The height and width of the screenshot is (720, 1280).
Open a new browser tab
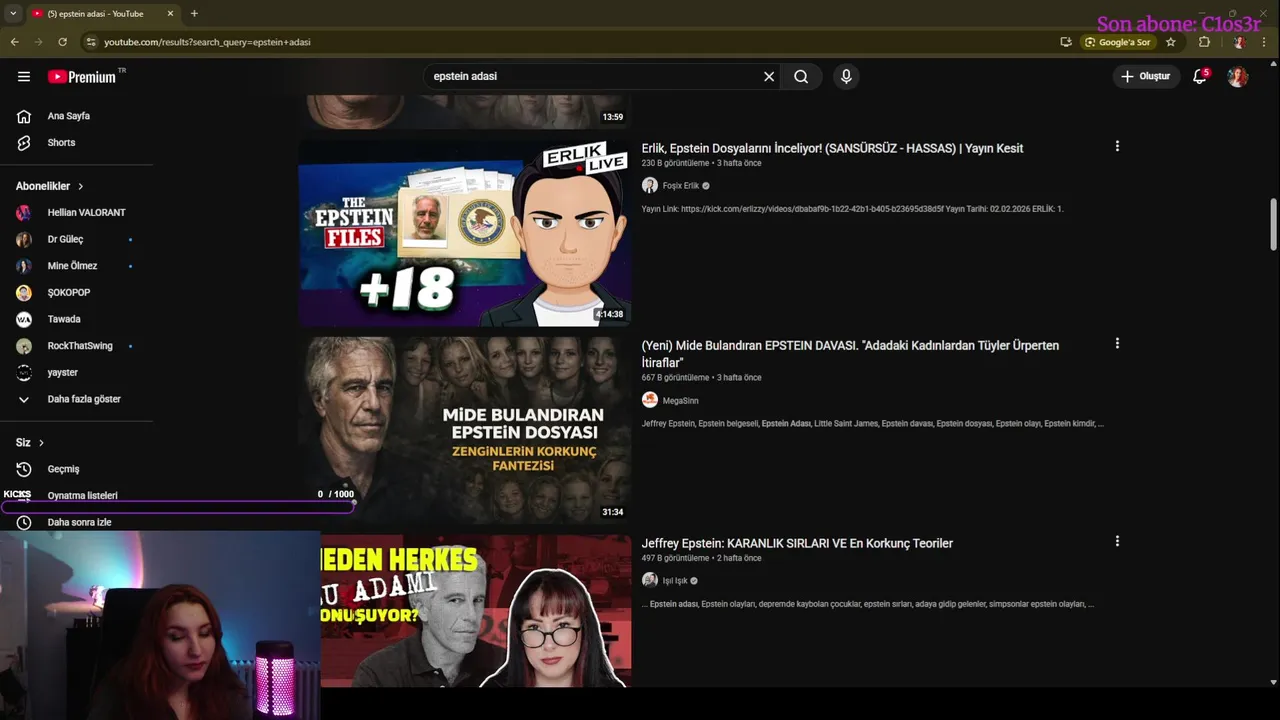tap(194, 14)
